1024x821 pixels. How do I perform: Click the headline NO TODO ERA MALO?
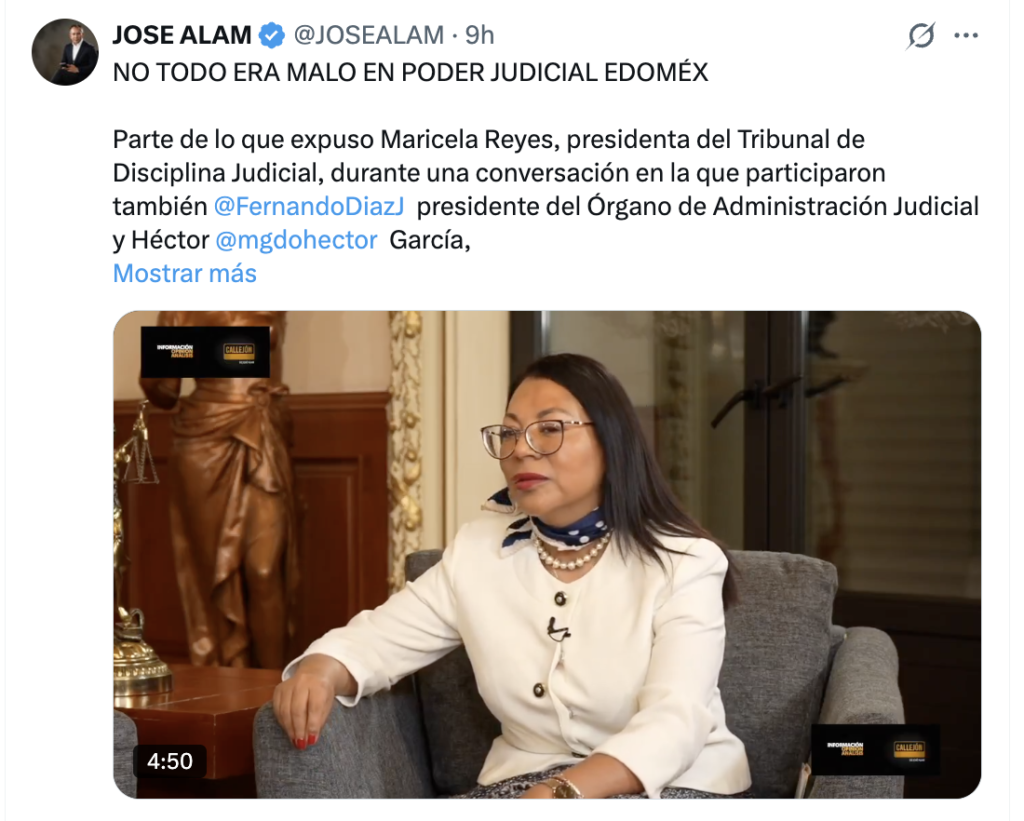[410, 72]
